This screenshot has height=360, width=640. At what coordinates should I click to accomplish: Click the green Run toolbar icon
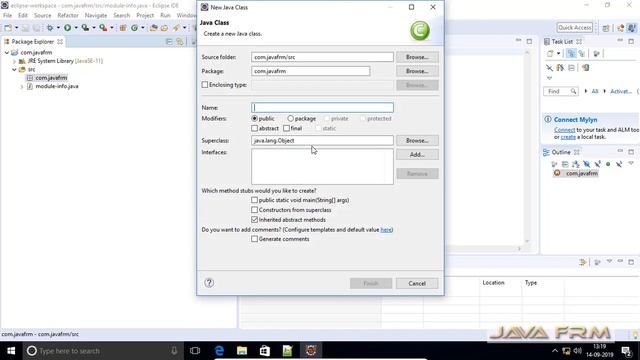(x=67, y=28)
